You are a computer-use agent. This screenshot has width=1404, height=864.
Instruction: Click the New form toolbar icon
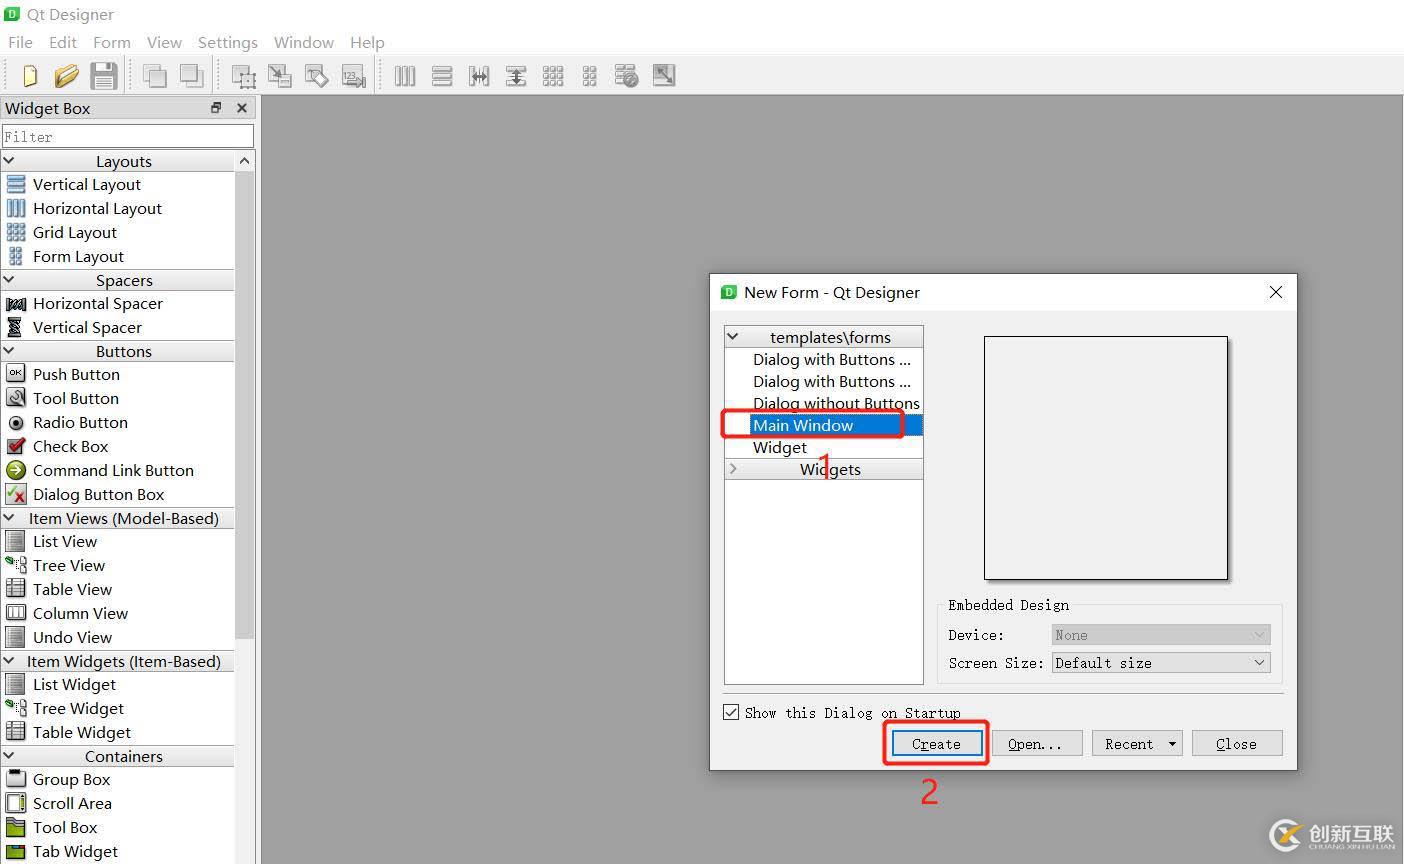coord(30,75)
